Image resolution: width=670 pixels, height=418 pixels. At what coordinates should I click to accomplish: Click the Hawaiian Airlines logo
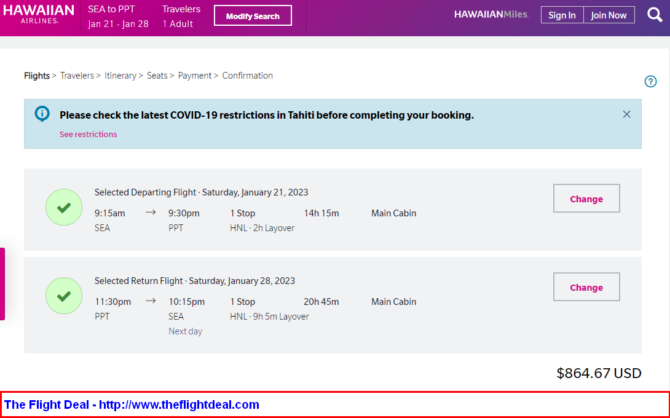click(38, 14)
